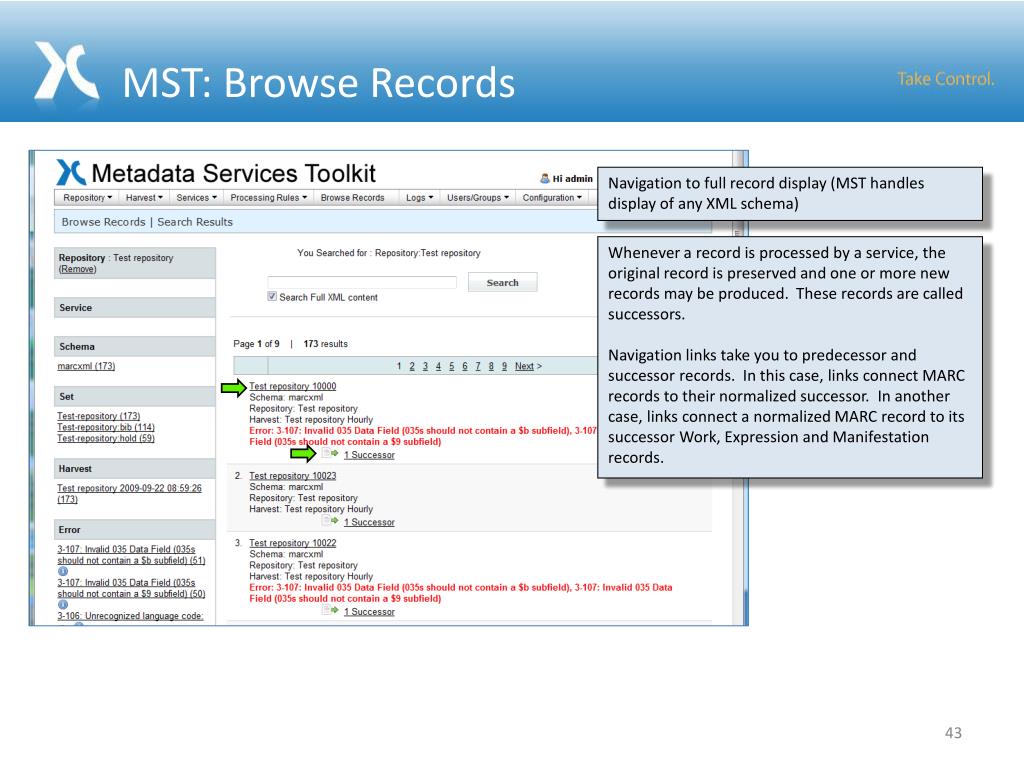The height and width of the screenshot is (768, 1024).
Task: Open the Configuration dropdown menu
Action: [x=552, y=197]
